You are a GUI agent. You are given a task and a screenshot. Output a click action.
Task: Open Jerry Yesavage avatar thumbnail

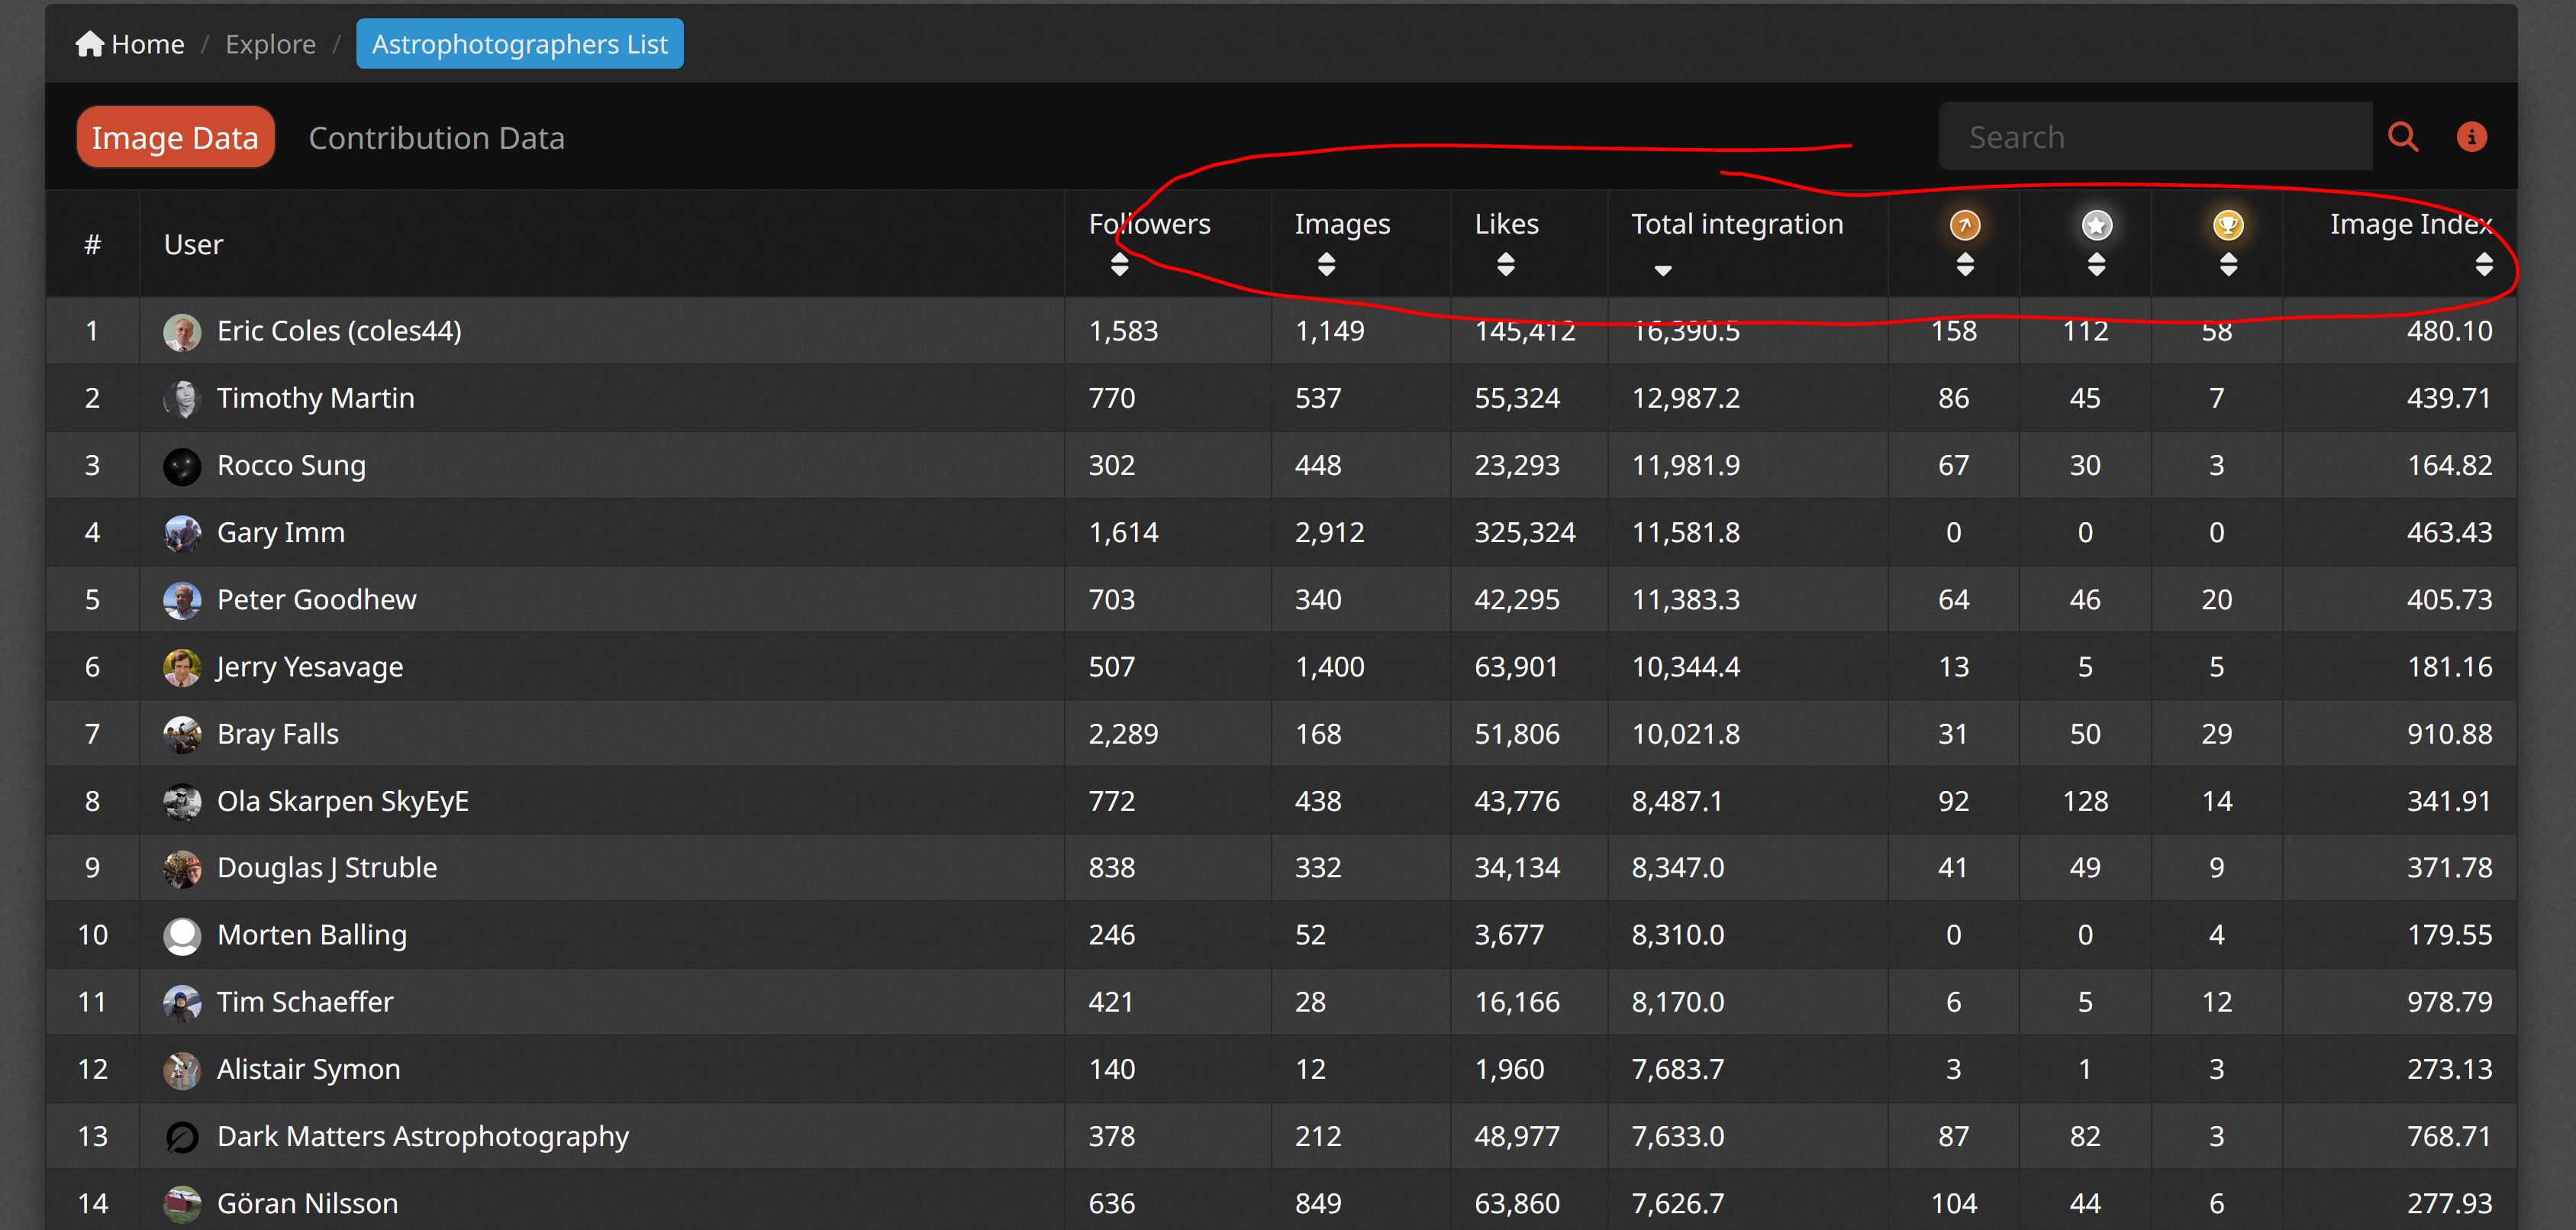tap(182, 667)
